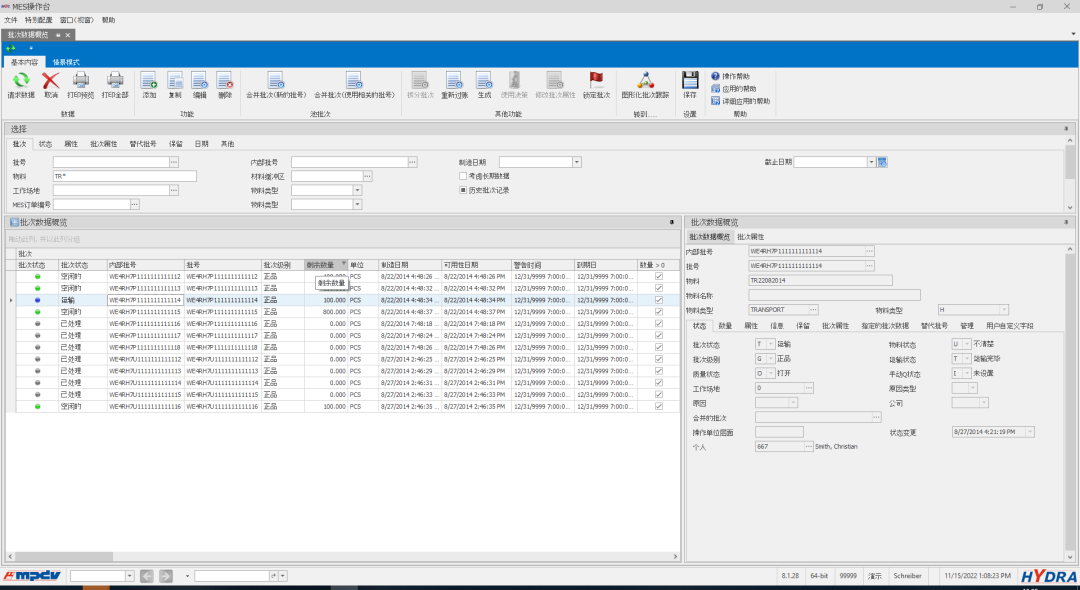
Task: Open 详细应用的帮助 detailed help
Action: tap(715, 101)
